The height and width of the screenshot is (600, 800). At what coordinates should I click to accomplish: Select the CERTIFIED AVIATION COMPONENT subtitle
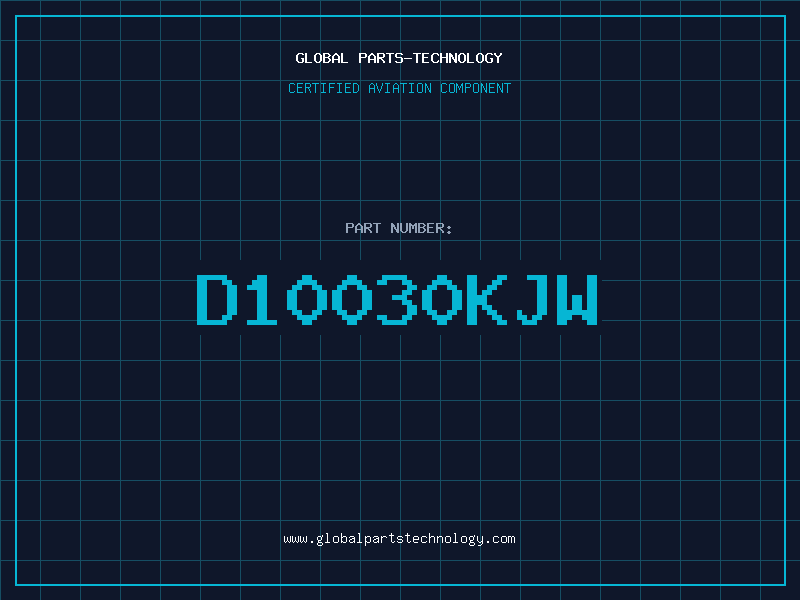(399, 88)
